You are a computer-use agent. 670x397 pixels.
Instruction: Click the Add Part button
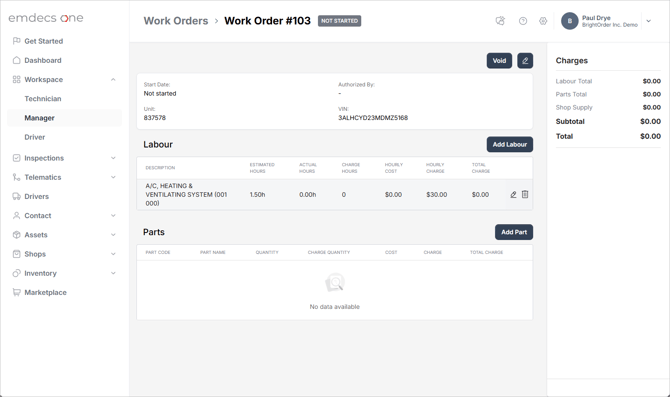[x=514, y=232]
